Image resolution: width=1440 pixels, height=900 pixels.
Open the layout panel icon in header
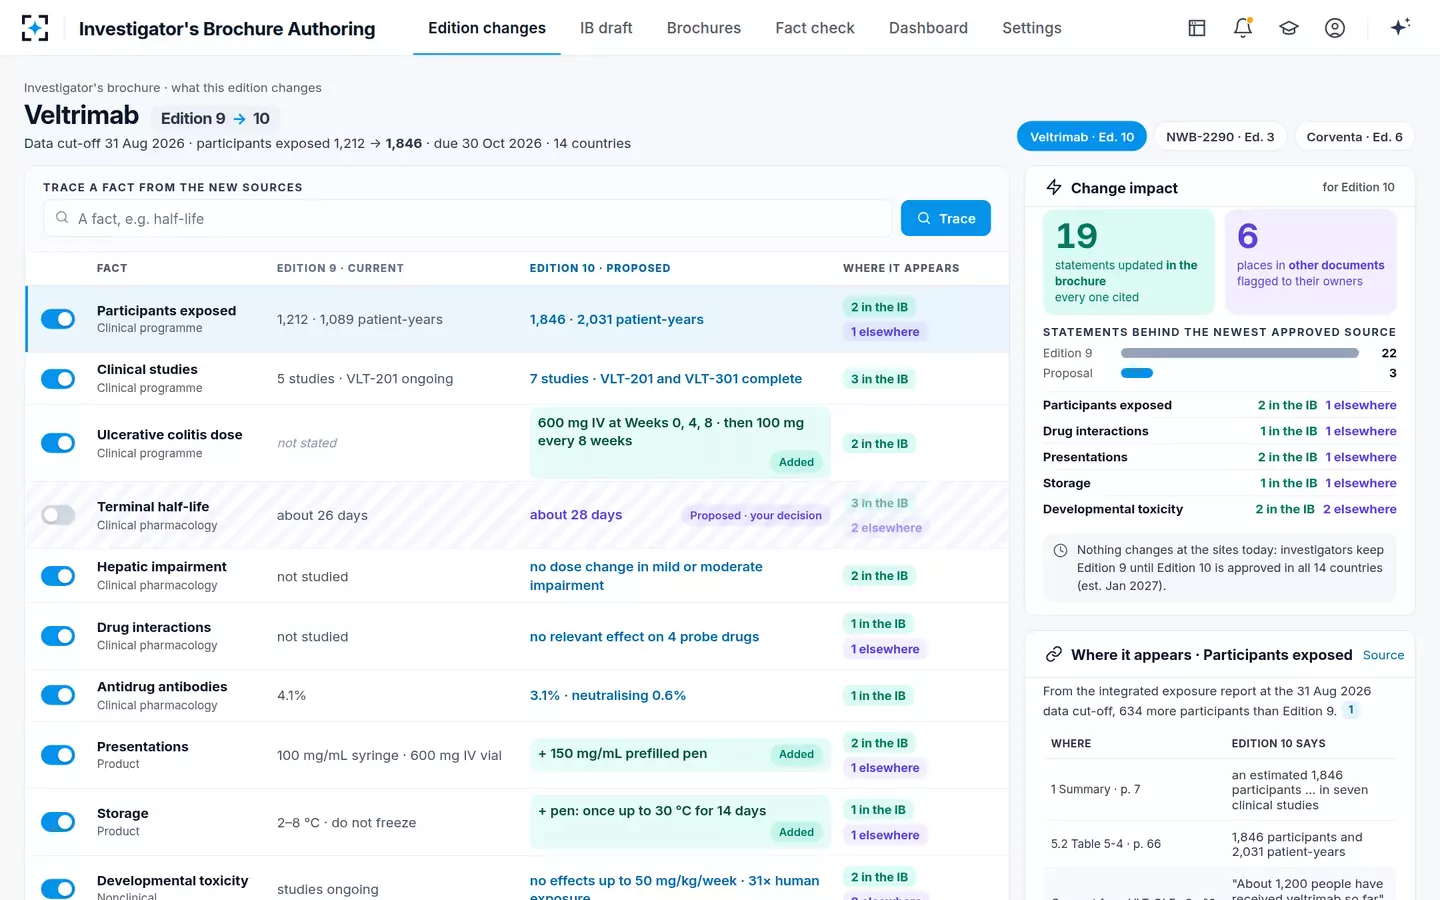pos(1197,28)
